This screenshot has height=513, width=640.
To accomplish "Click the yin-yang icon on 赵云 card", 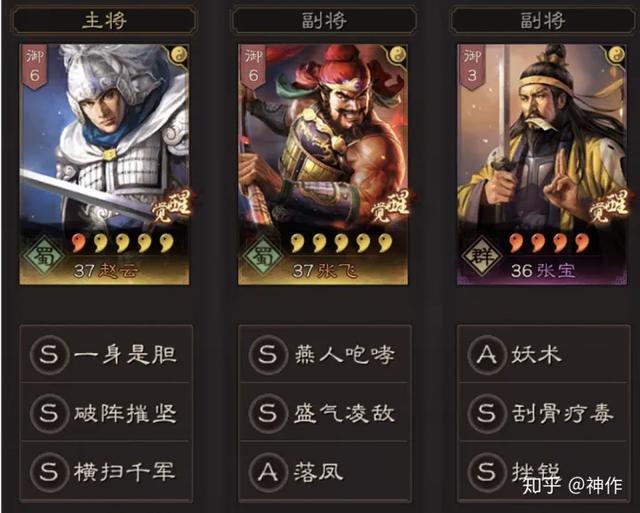I will [179, 54].
